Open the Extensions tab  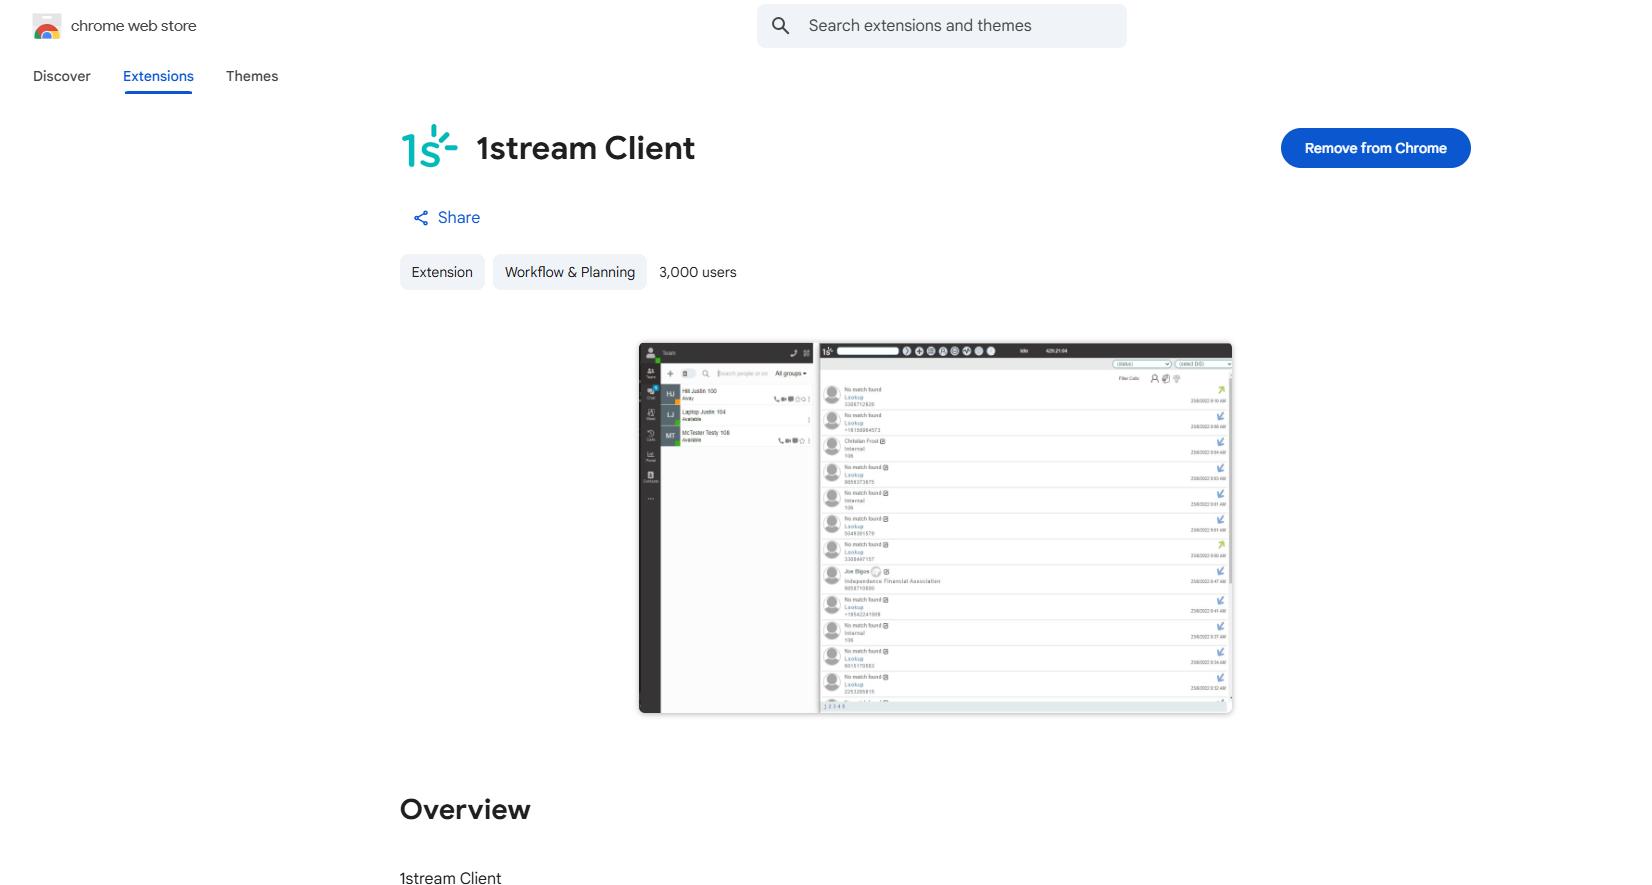click(158, 76)
